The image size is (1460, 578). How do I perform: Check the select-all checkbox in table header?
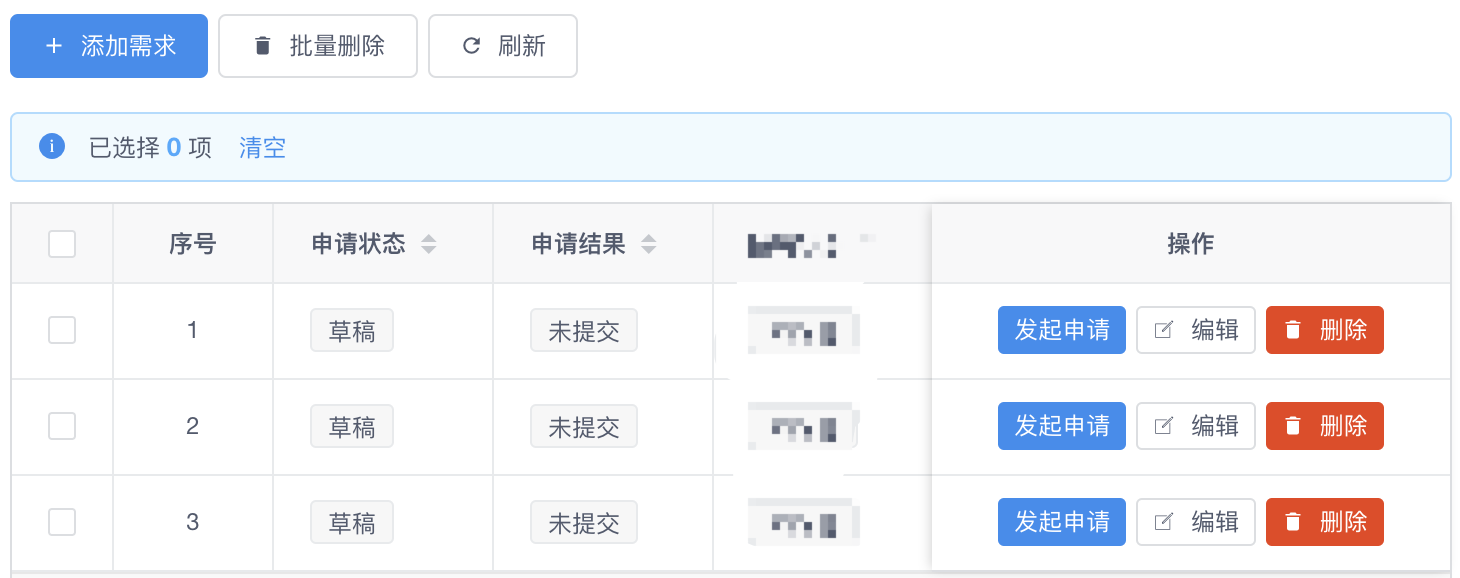[61, 243]
